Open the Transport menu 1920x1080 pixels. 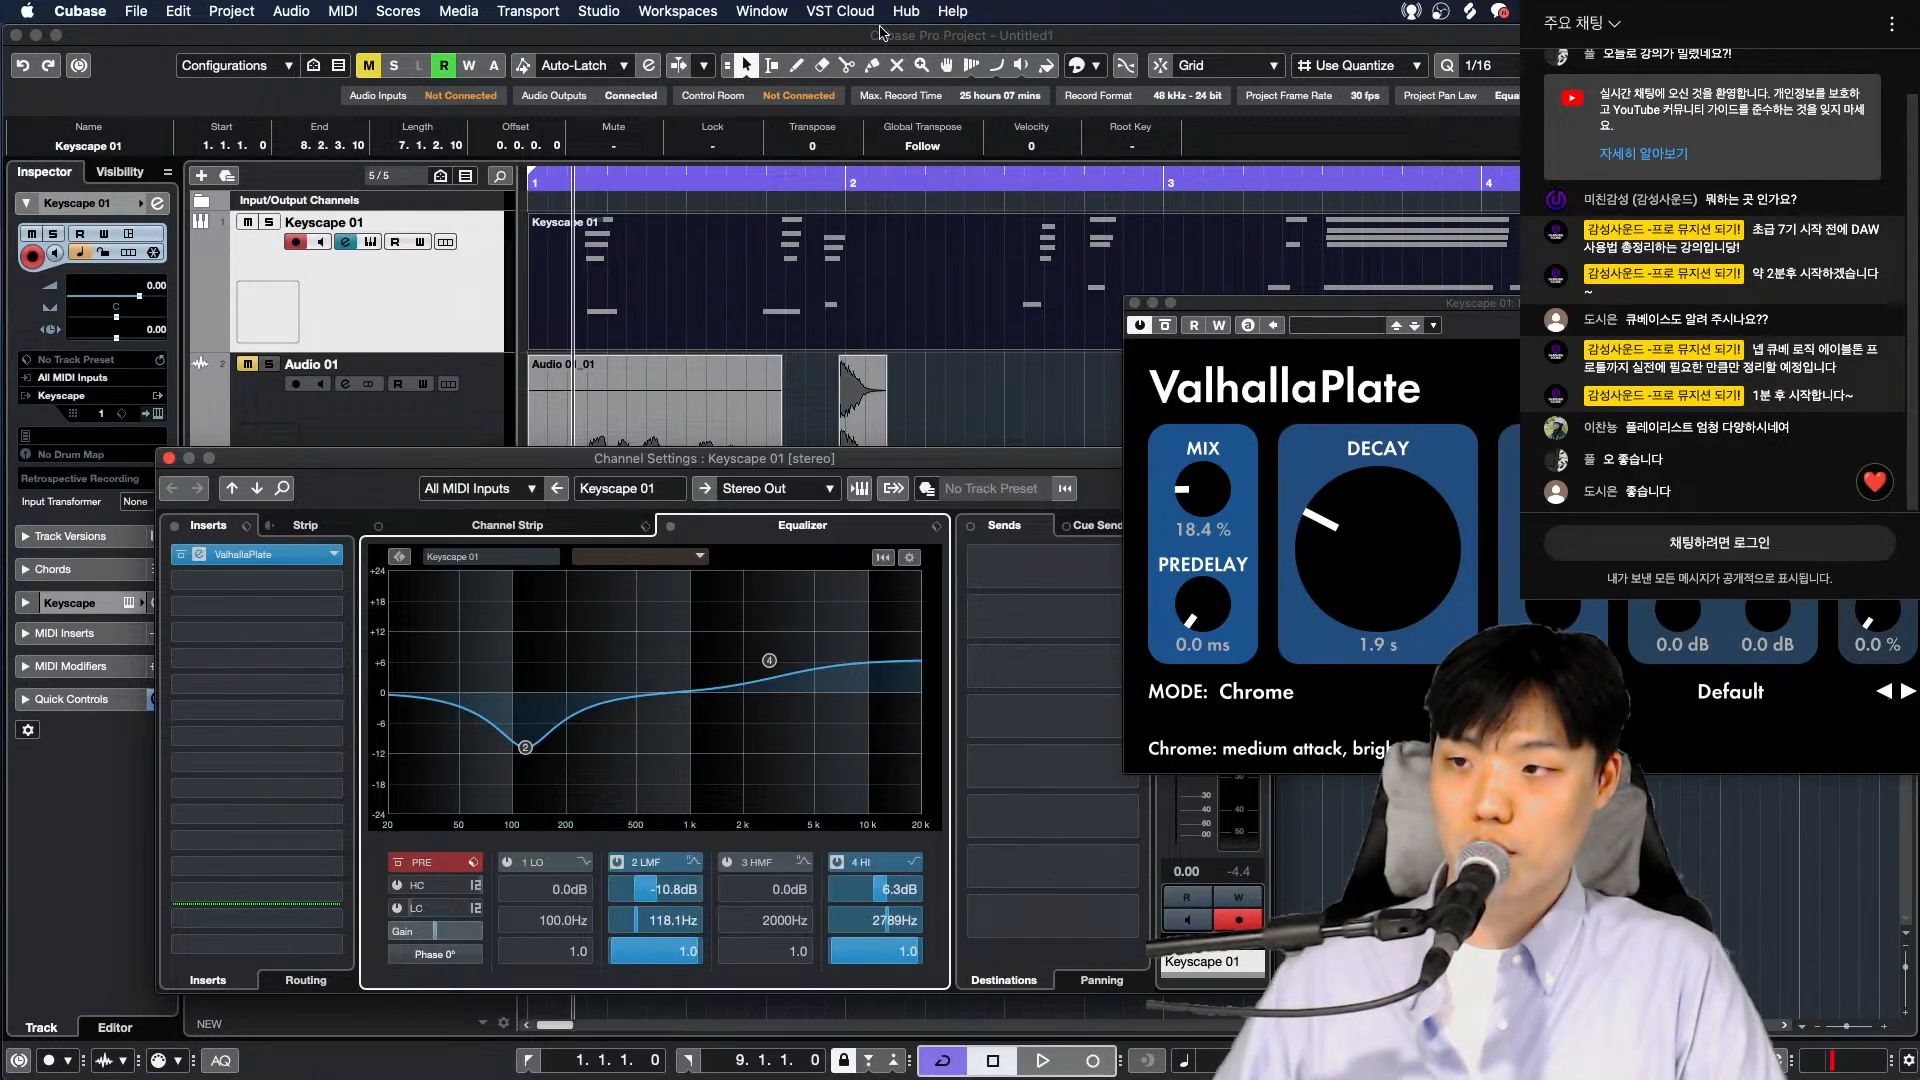[x=528, y=11]
